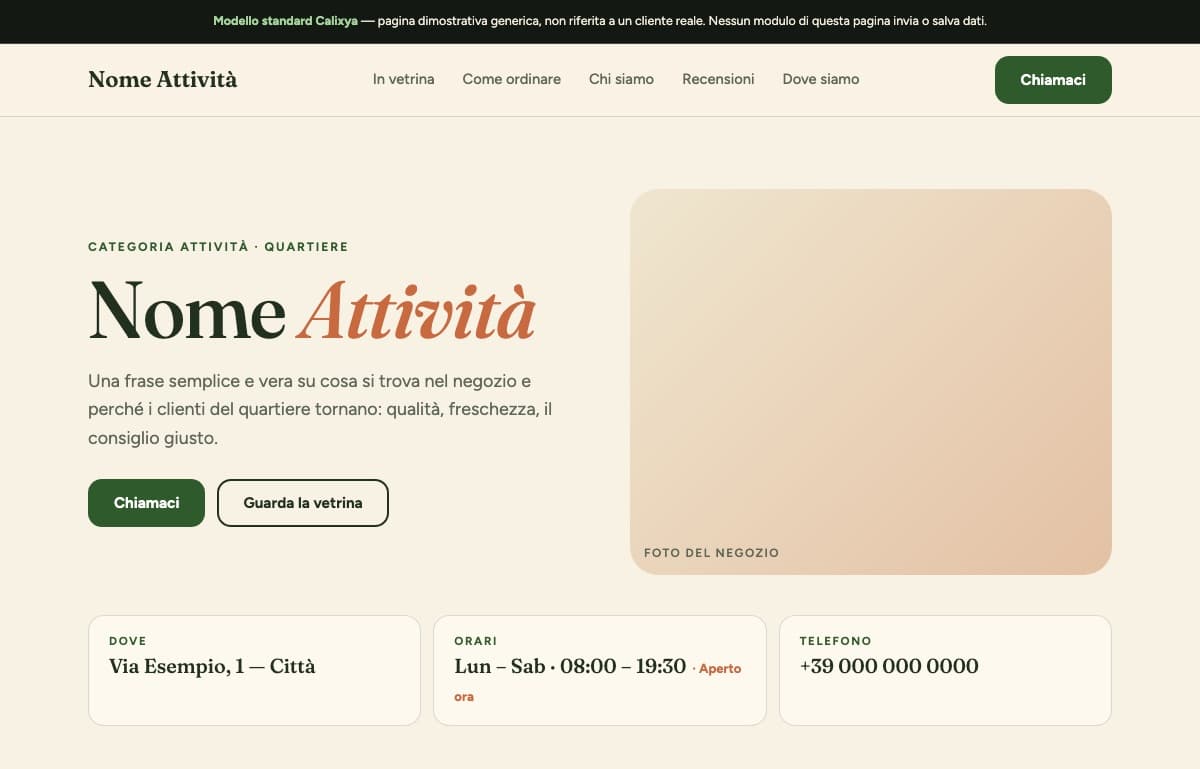This screenshot has width=1200, height=769.
Task: Click the "TELEFONO" card label
Action: click(836, 641)
